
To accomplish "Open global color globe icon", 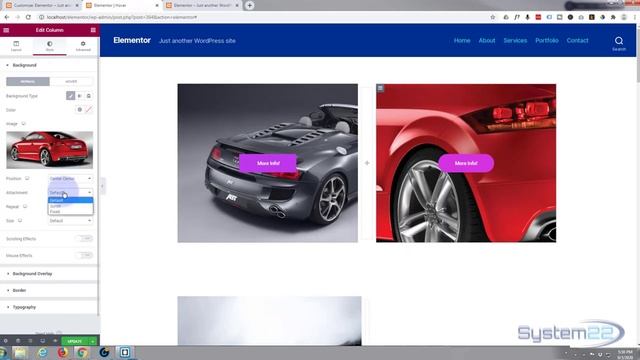I will 80,110.
